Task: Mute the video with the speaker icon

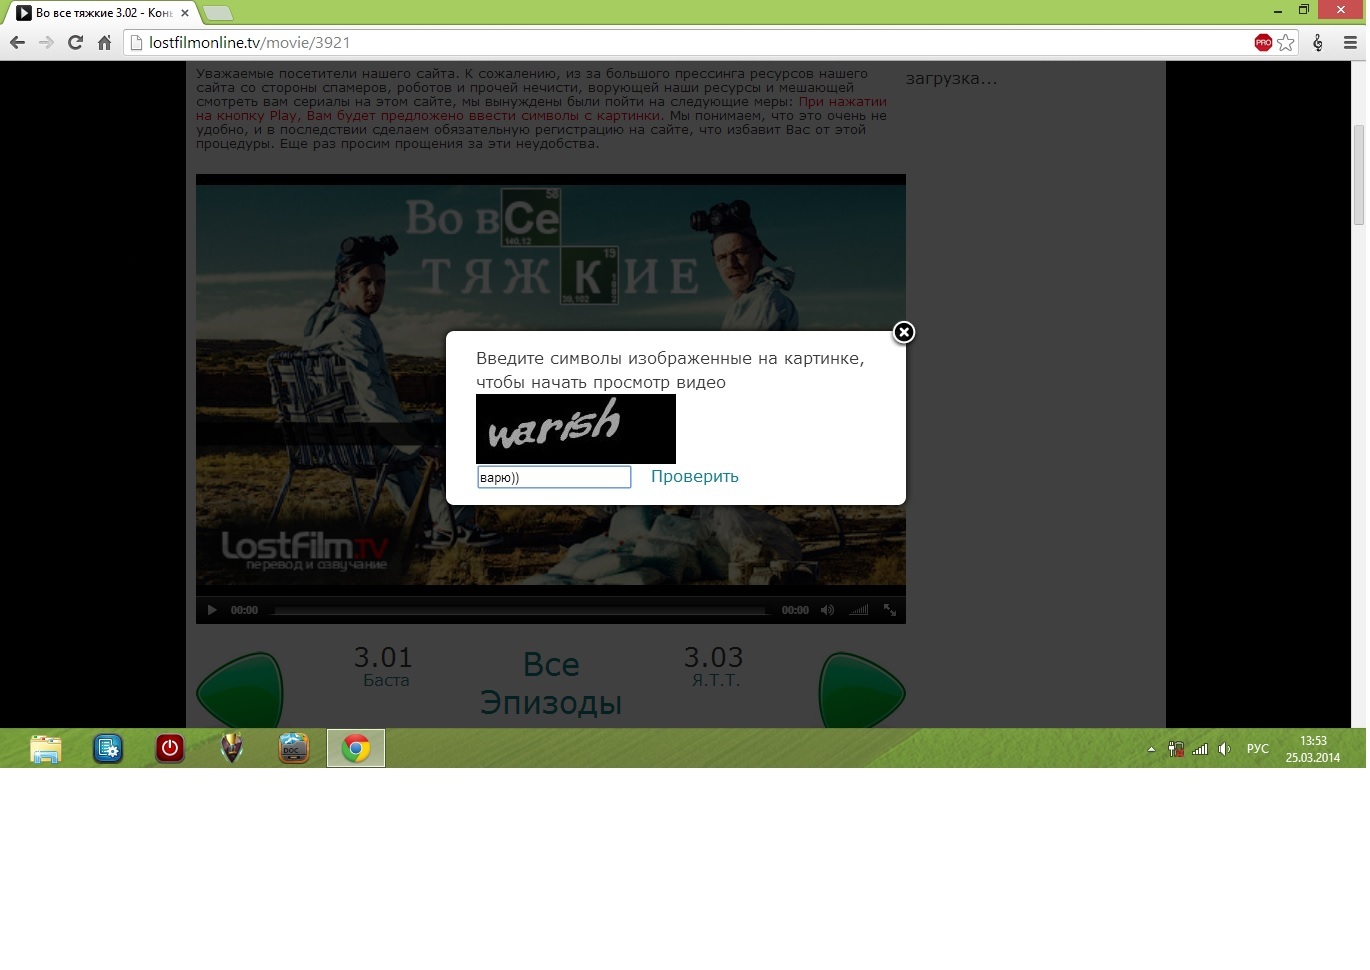Action: pyautogui.click(x=827, y=610)
